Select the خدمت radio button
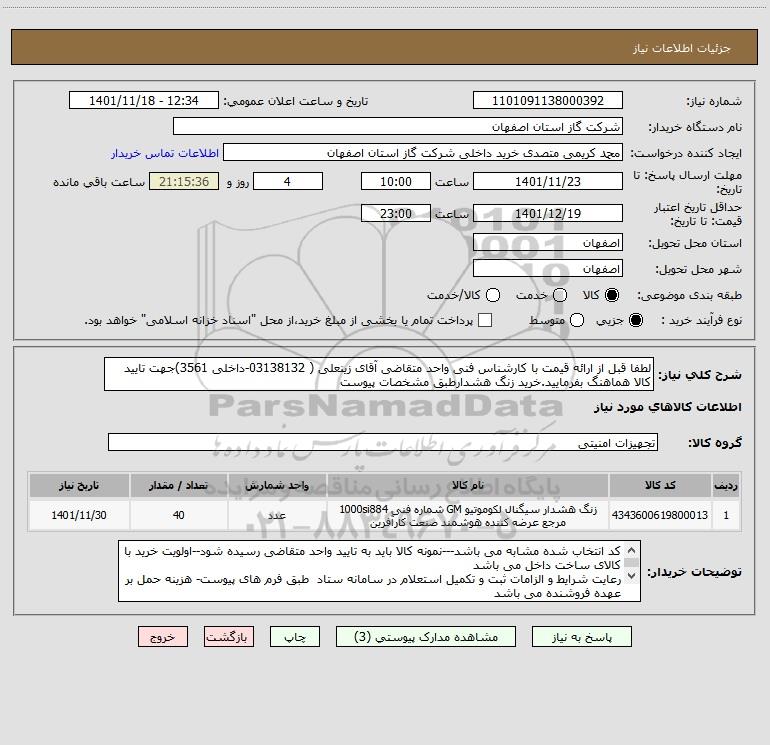This screenshot has width=770, height=745. click(x=560, y=295)
